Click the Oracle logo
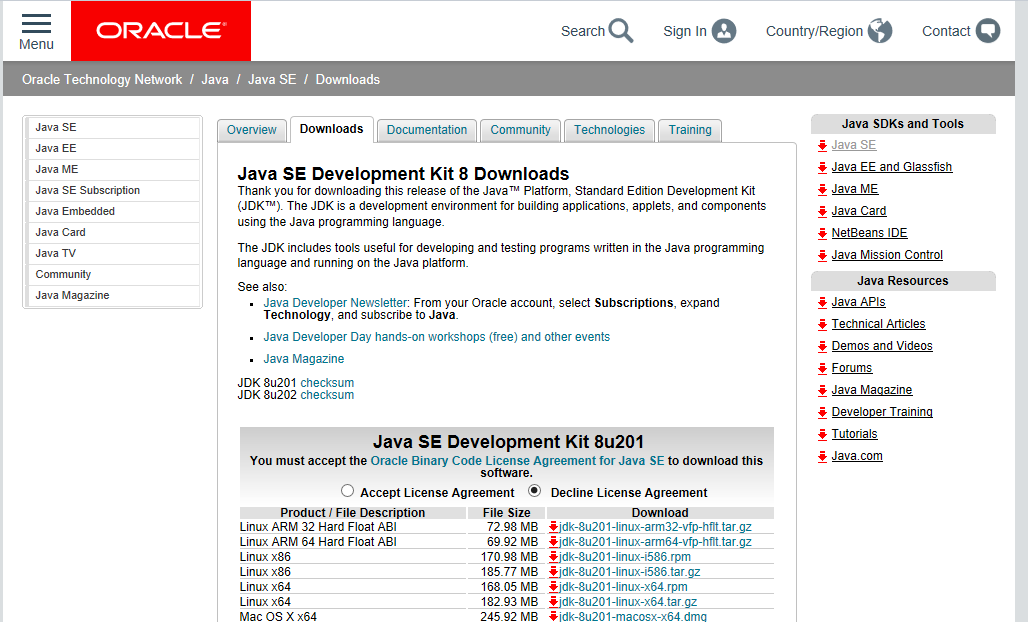 (x=161, y=31)
